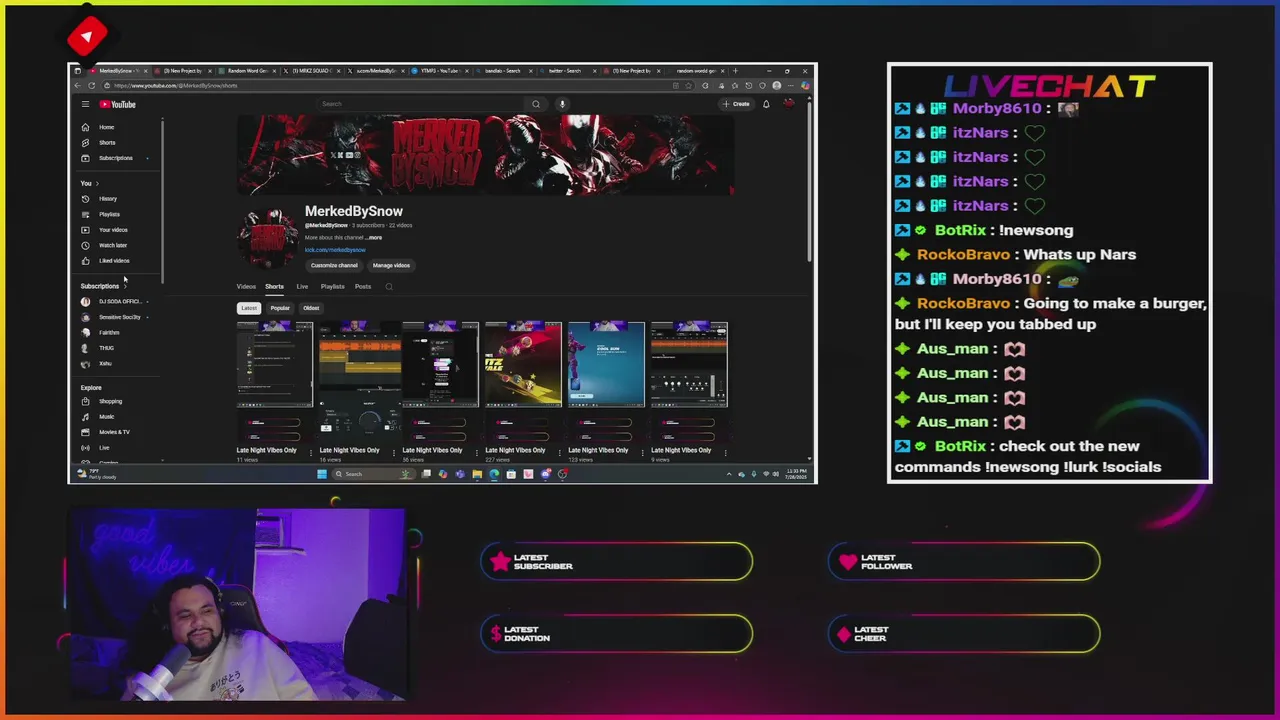Switch to the Videos channel tab
This screenshot has height=720, width=1280.
point(246,287)
